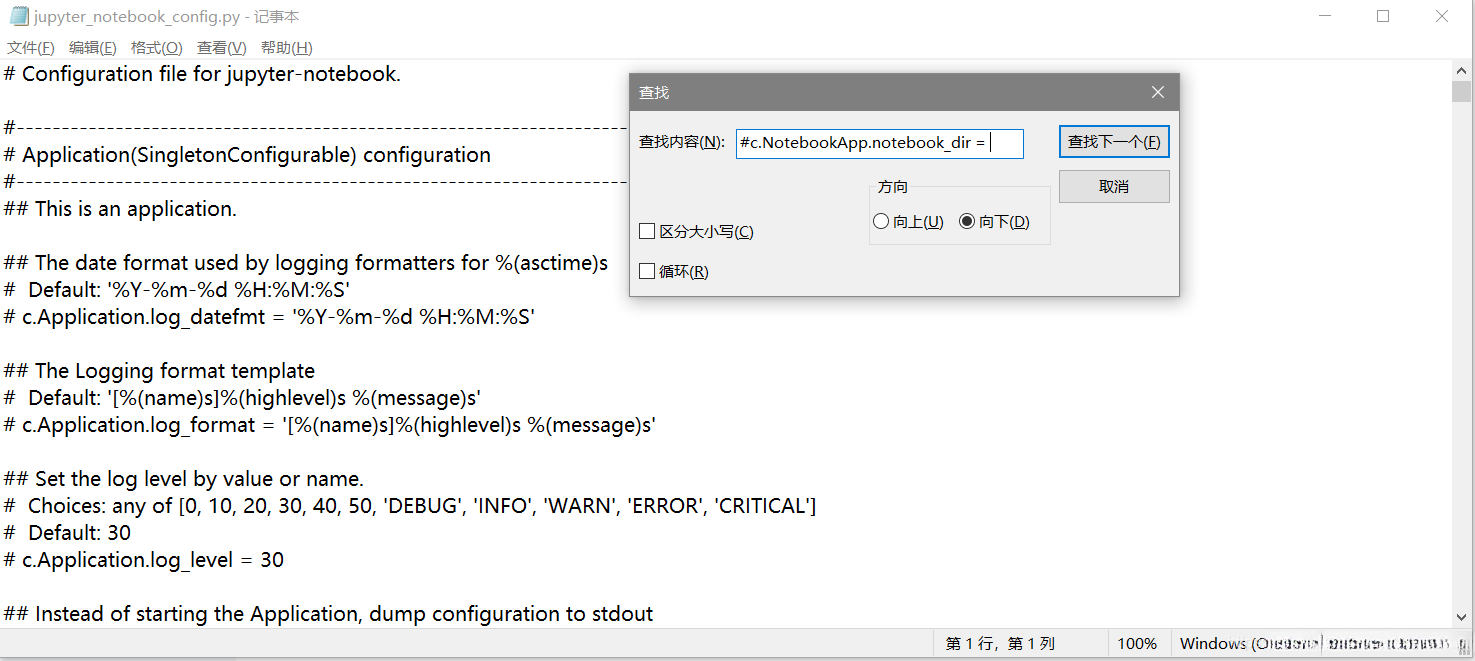Image resolution: width=1475 pixels, height=661 pixels.
Task: Click the Notepad app icon in title bar
Action: [x=19, y=17]
